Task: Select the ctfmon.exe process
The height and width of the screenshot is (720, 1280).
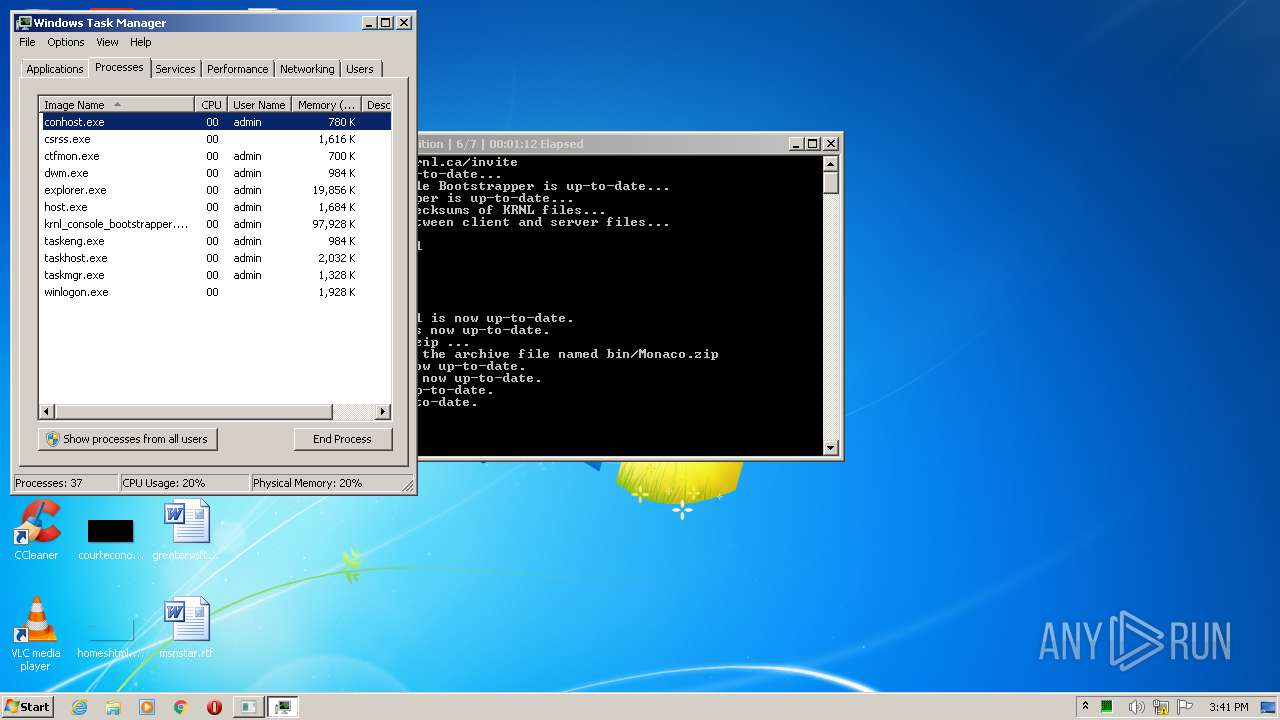Action: (215, 156)
